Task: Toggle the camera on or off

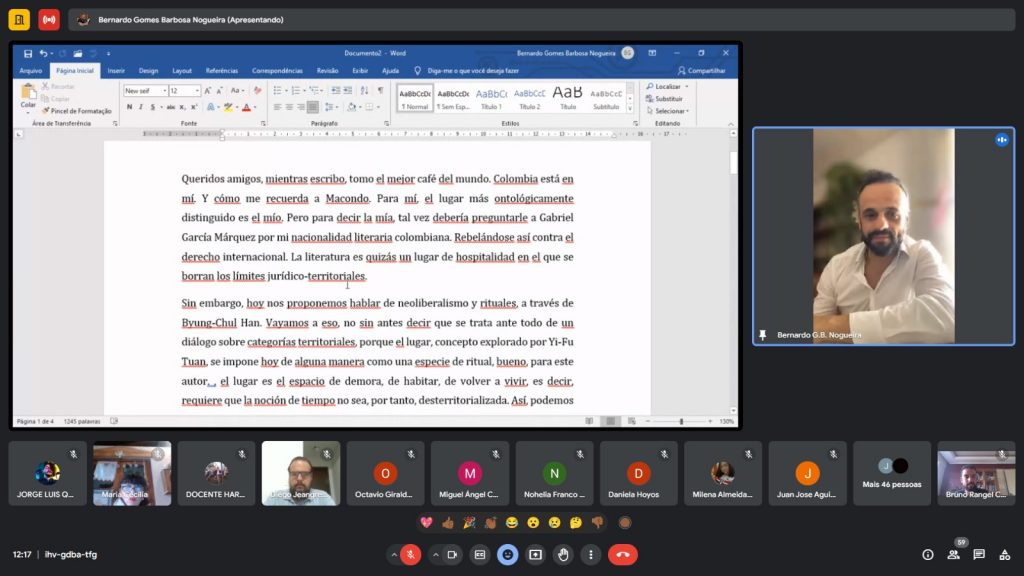Action: click(x=452, y=554)
